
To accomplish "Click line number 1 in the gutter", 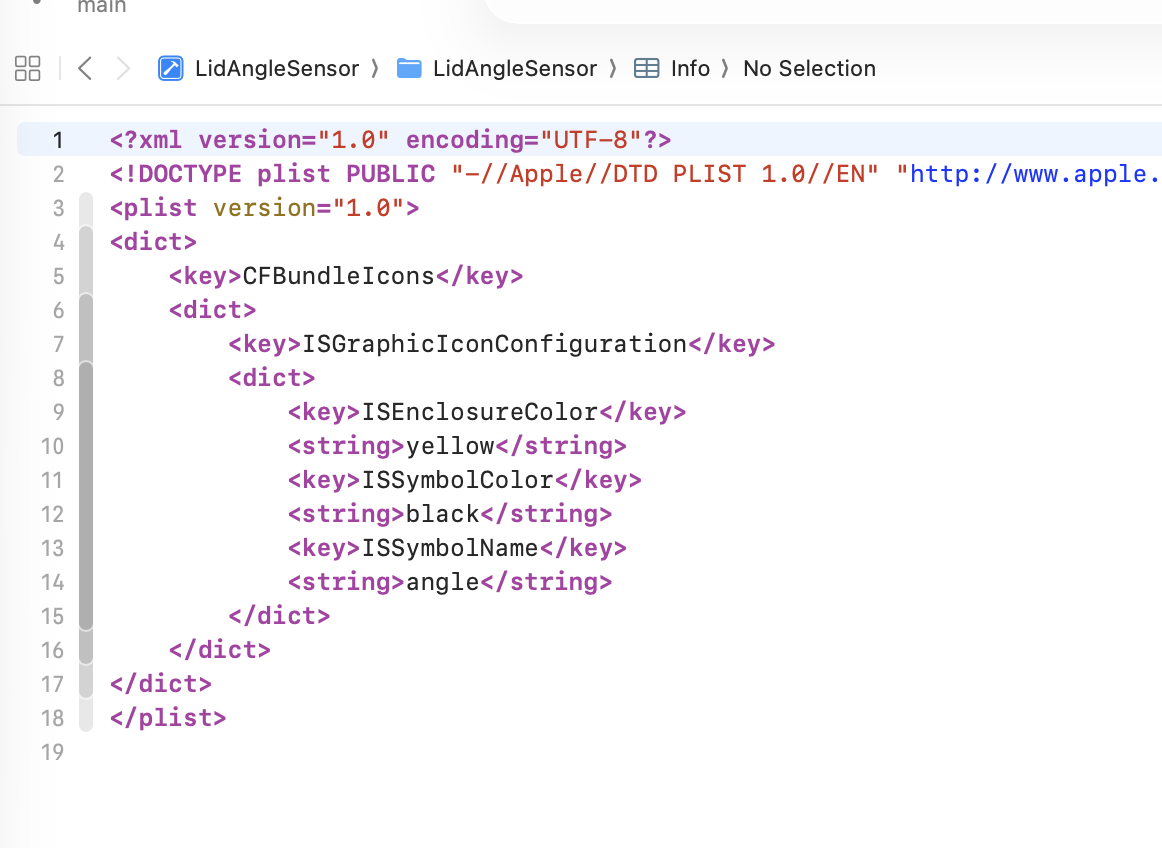I will 57,139.
